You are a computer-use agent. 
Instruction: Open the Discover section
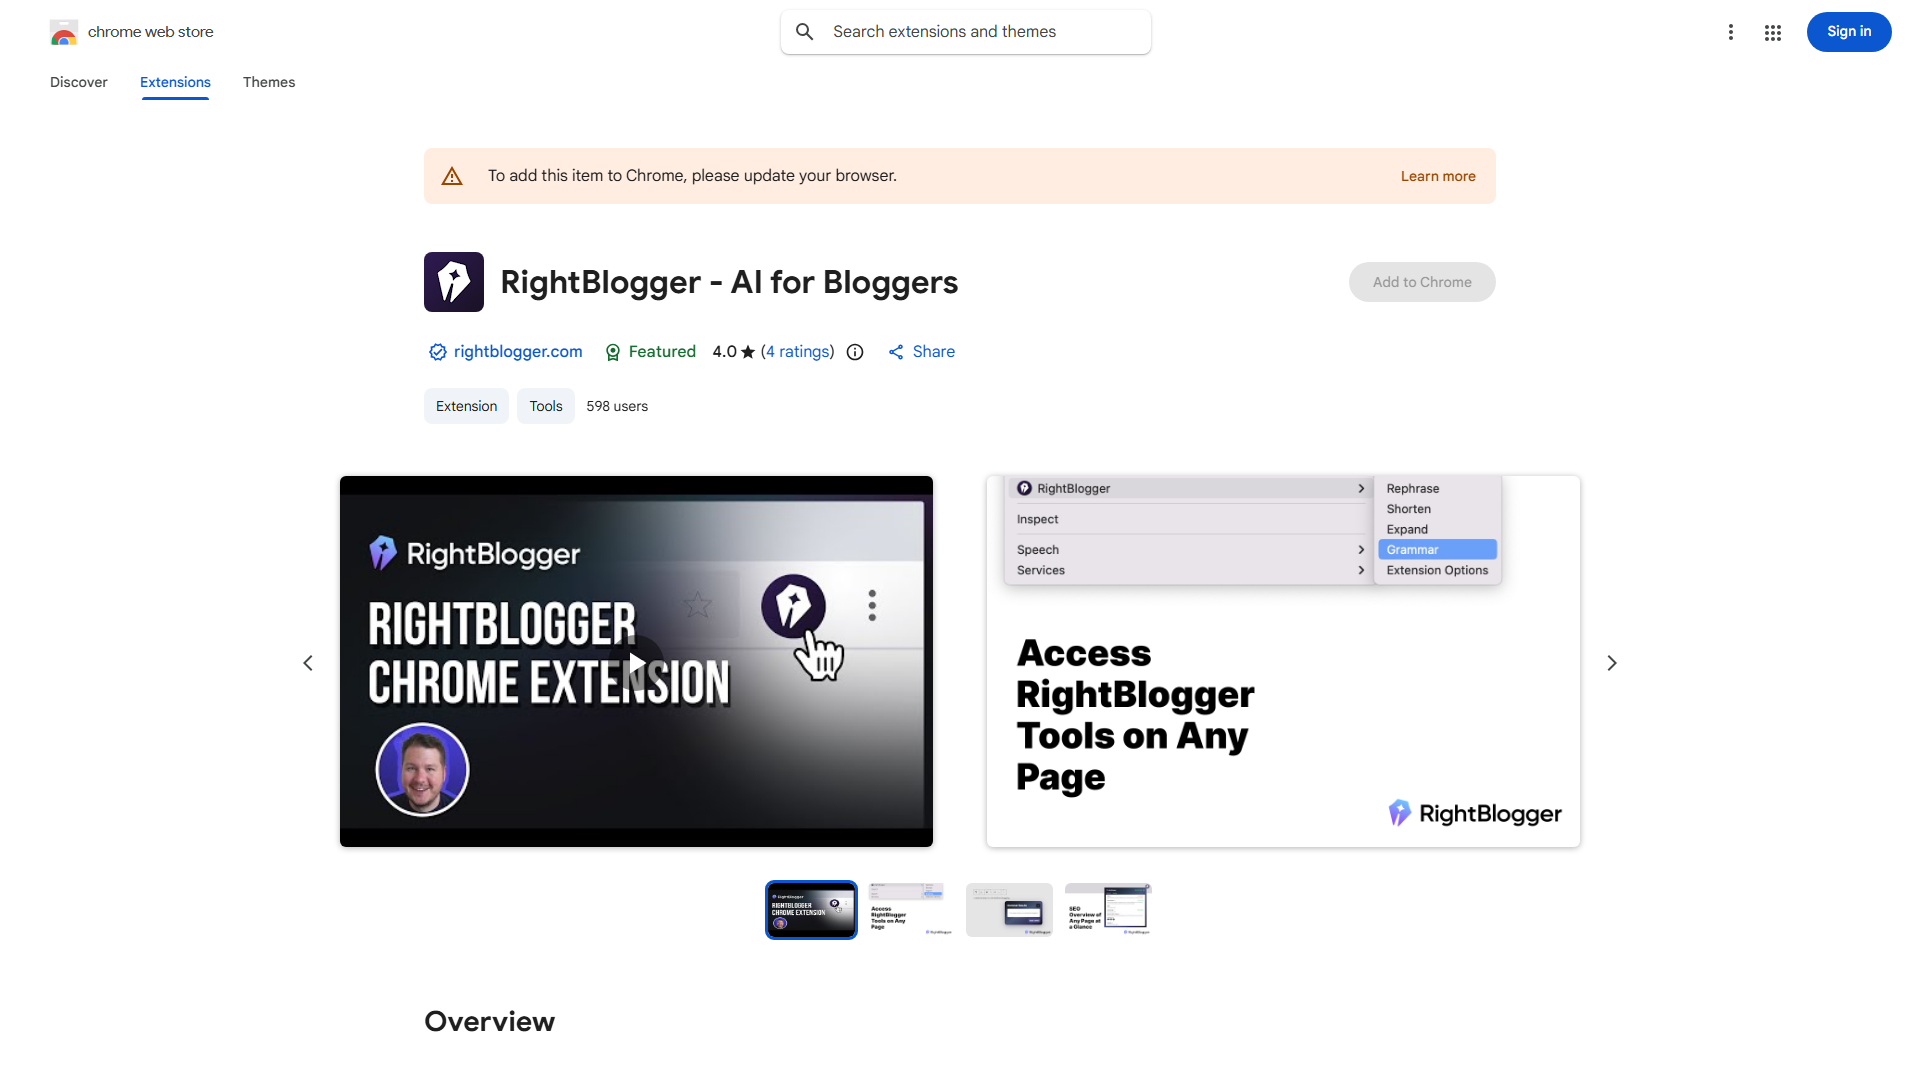[x=78, y=82]
